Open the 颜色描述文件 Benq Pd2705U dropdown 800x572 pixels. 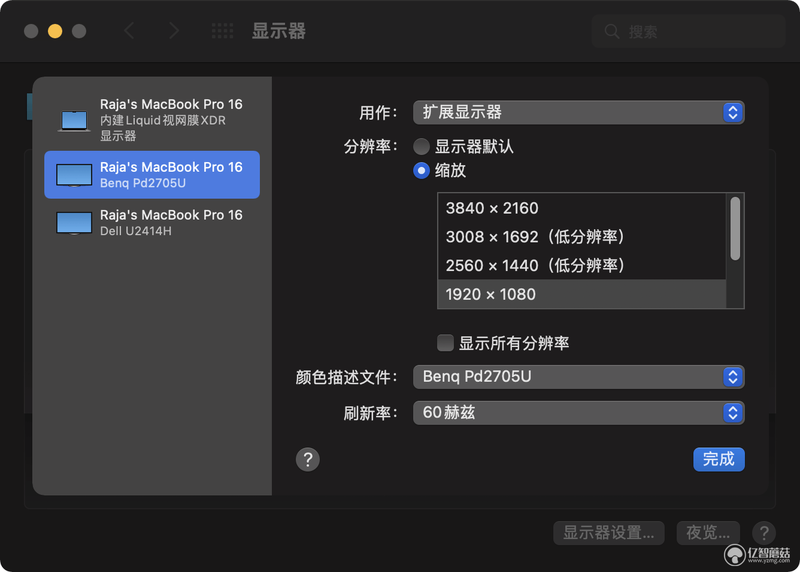pos(579,377)
